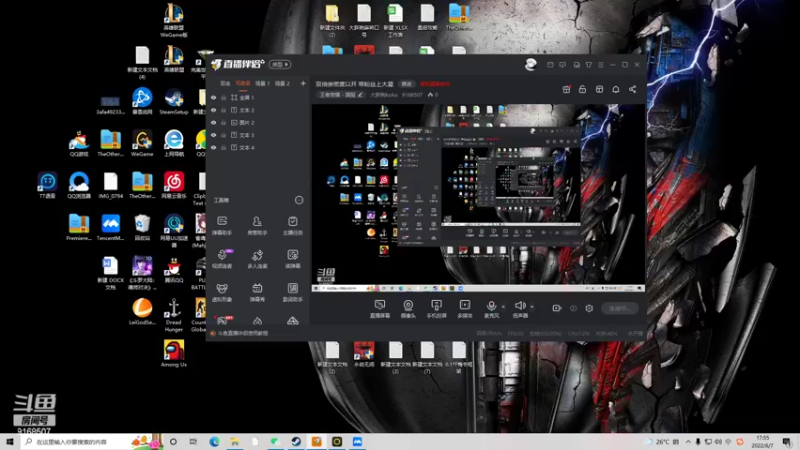
Task: Open the 主播任务 tool
Action: (292, 225)
